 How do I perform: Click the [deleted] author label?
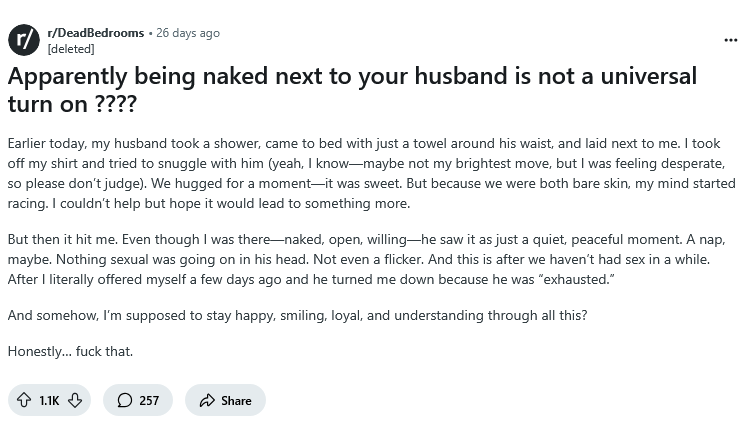click(71, 49)
